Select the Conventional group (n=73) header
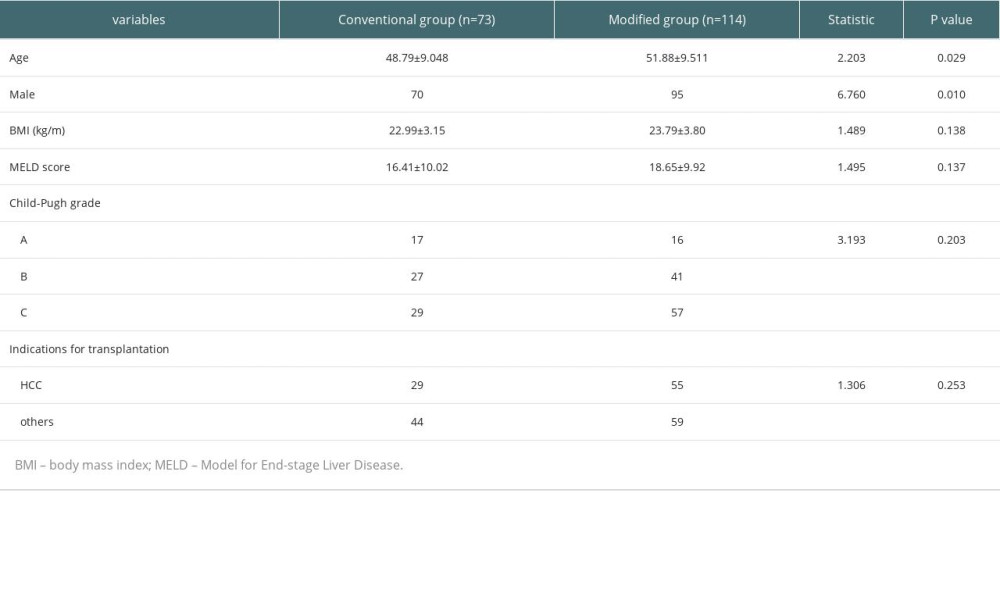The image size is (1000, 600). [416, 20]
